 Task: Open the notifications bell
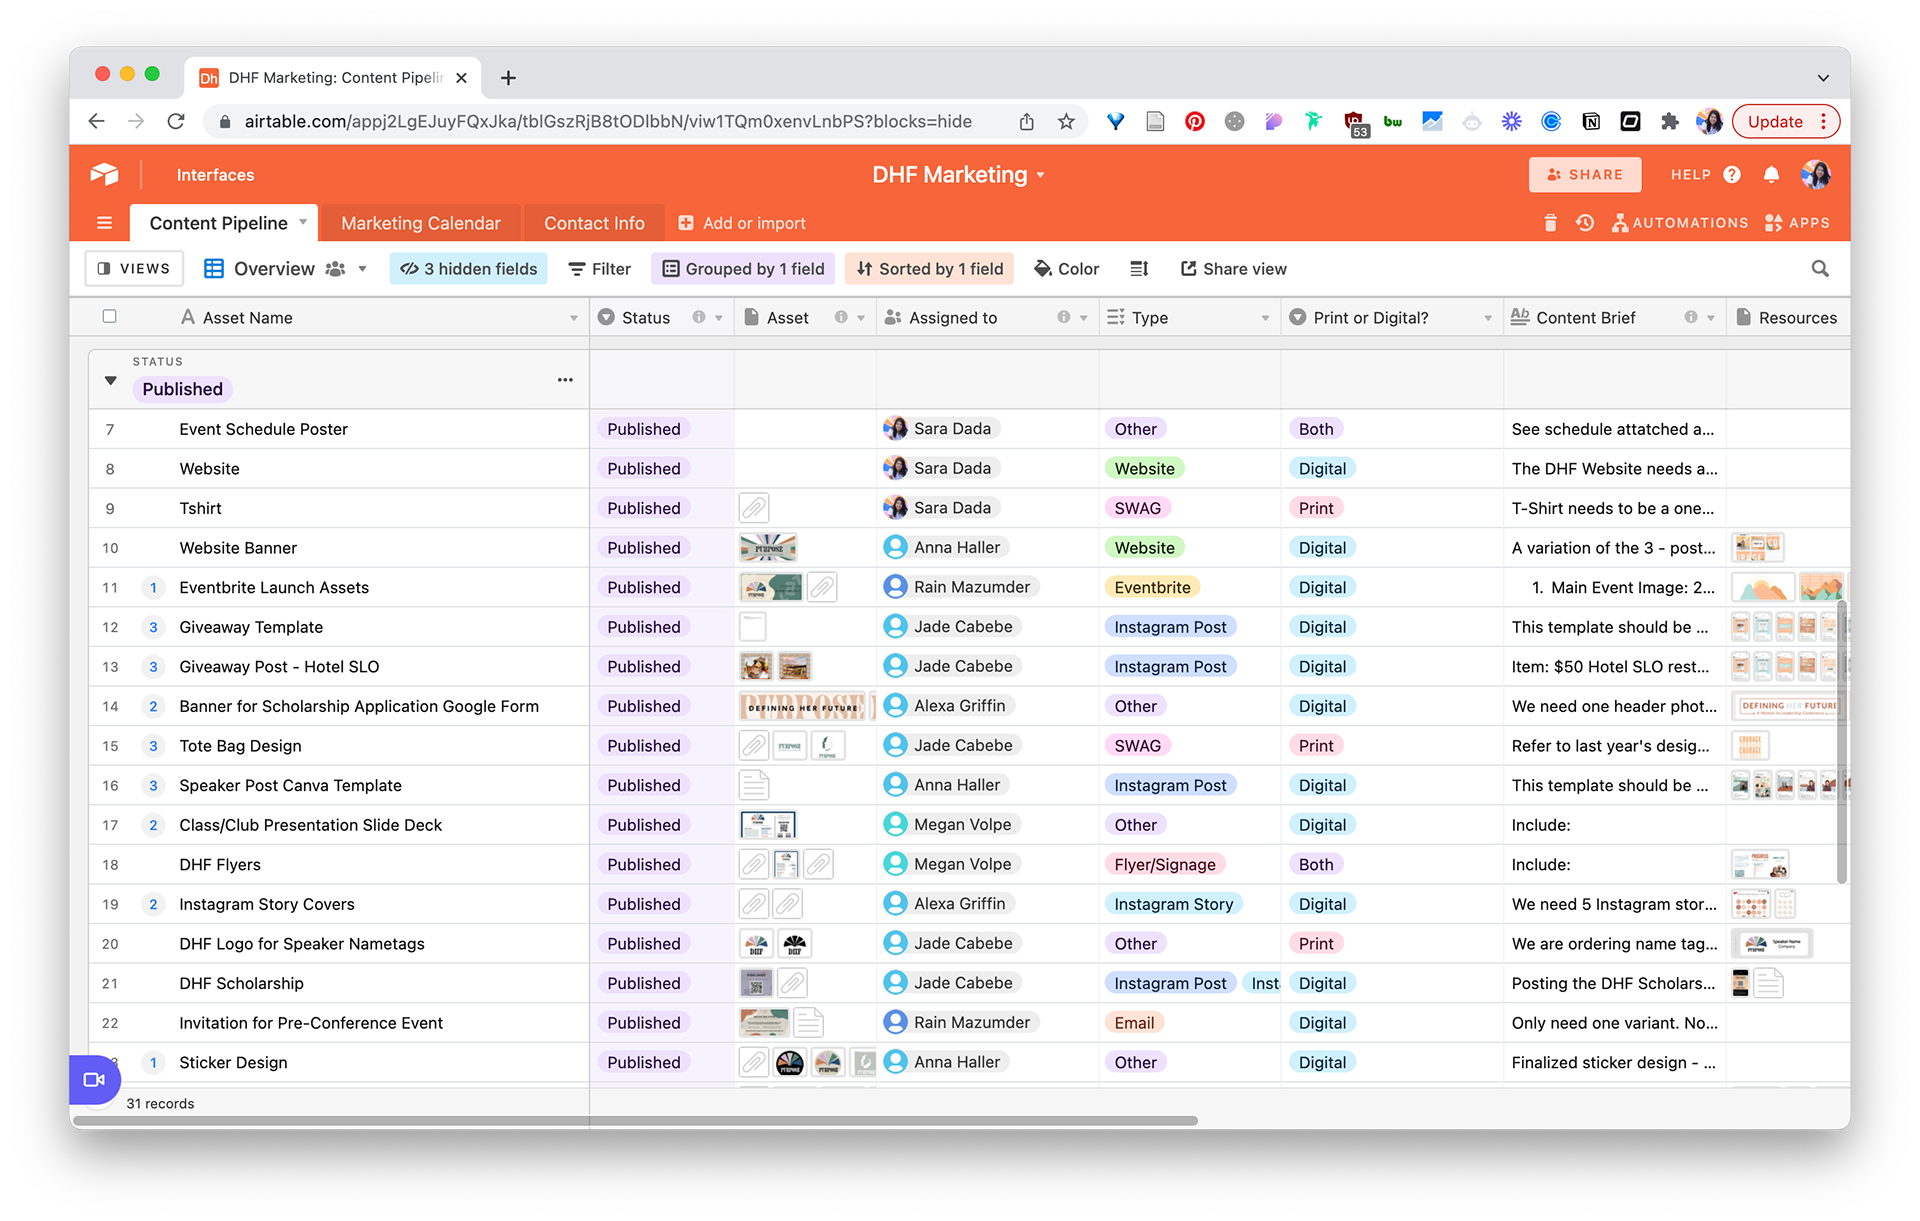(1771, 175)
